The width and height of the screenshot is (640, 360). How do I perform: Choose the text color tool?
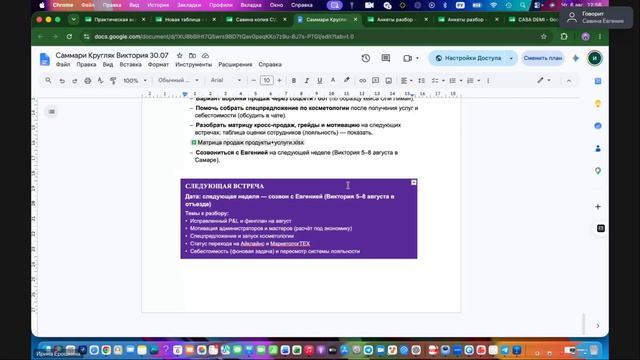coord(333,81)
